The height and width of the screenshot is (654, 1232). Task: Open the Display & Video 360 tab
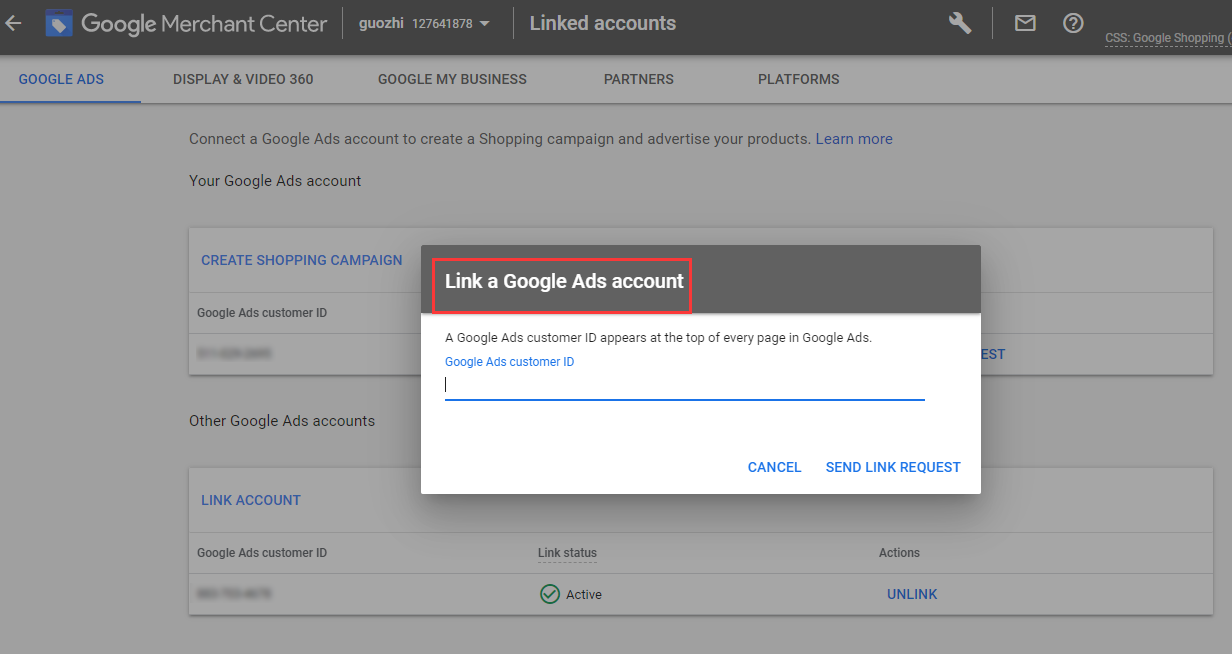coord(243,79)
